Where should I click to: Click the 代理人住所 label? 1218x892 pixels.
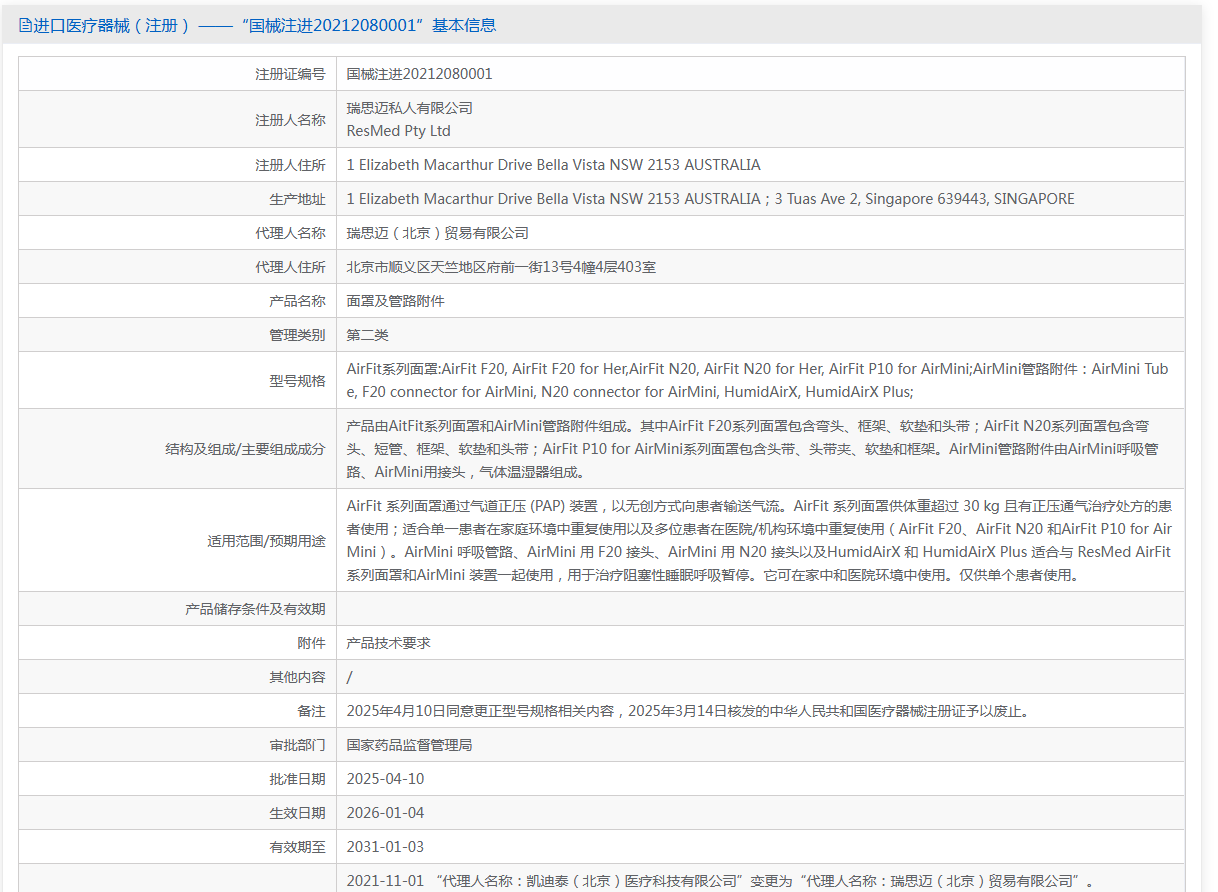pos(290,267)
